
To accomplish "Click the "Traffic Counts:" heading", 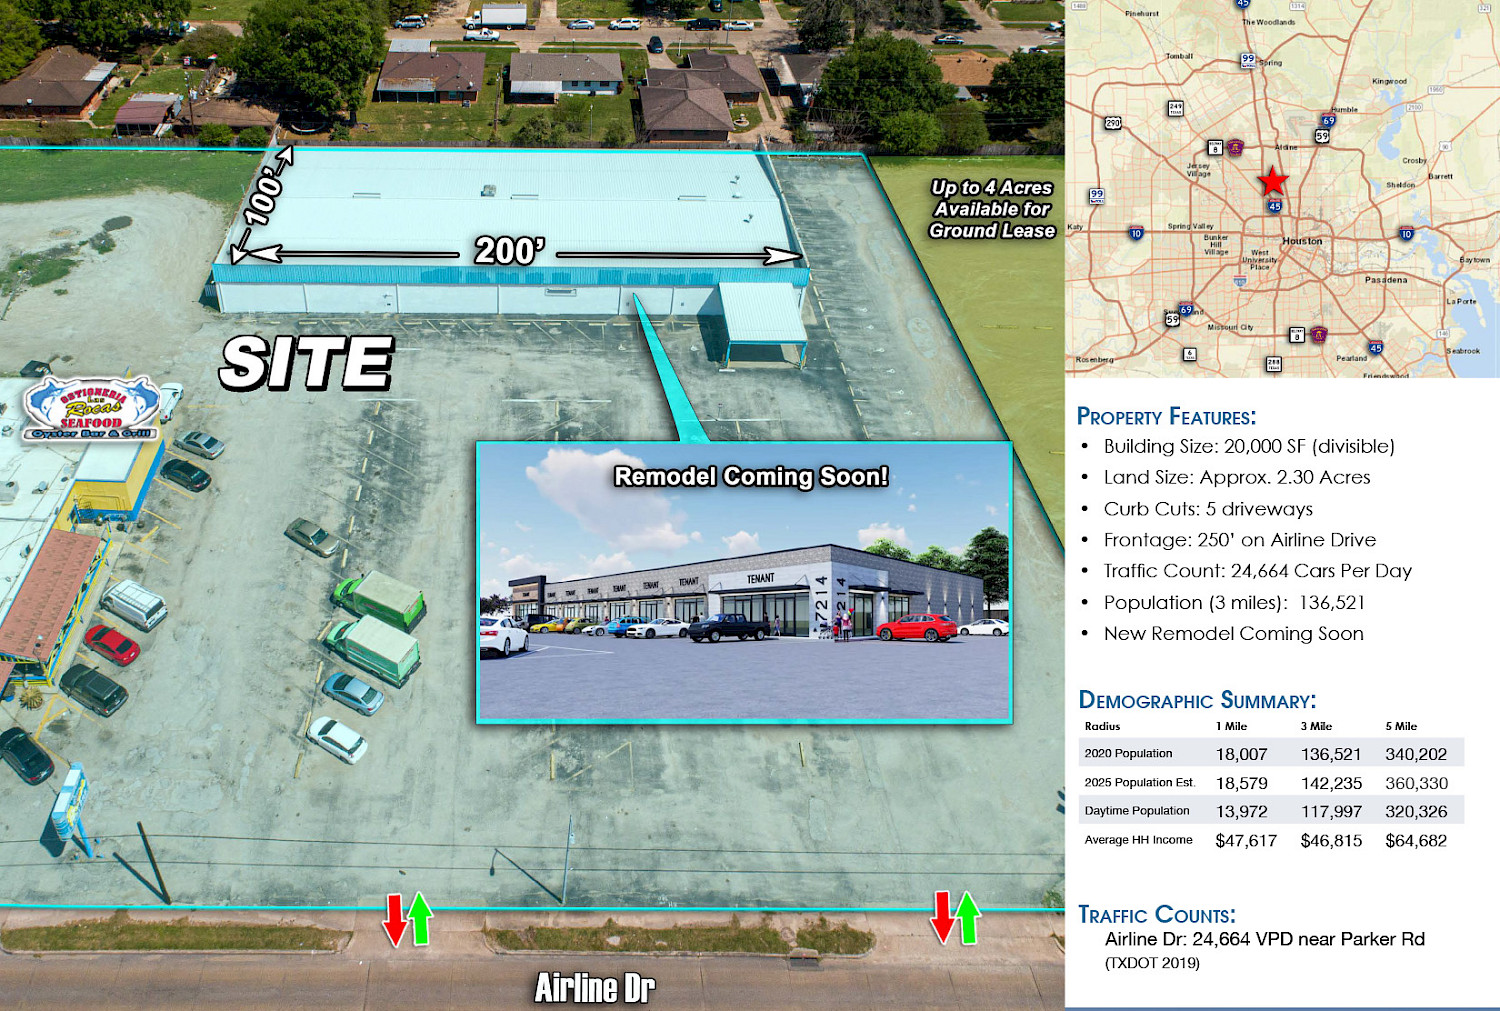I will click(1156, 915).
